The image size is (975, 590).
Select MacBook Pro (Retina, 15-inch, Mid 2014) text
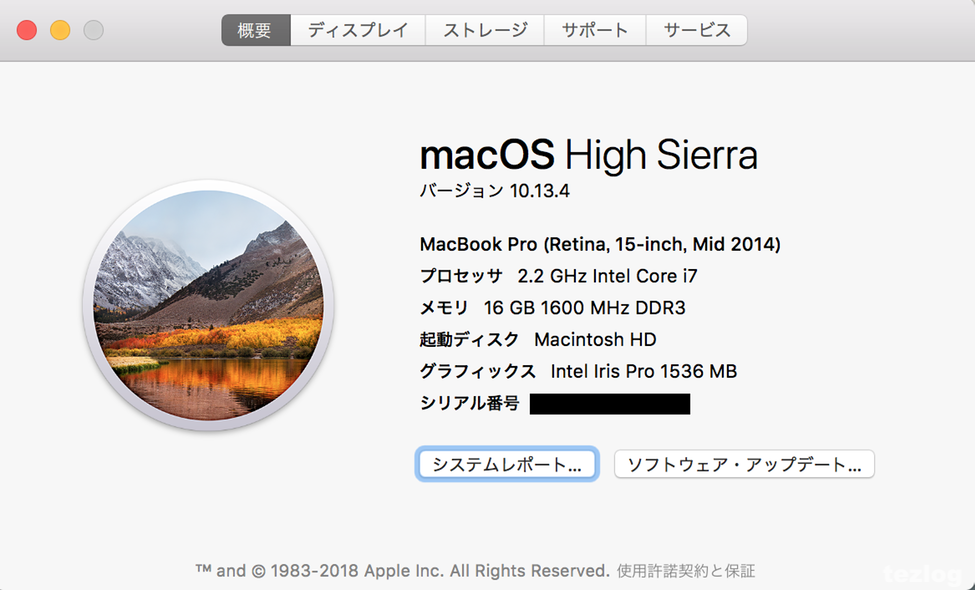[x=600, y=244]
